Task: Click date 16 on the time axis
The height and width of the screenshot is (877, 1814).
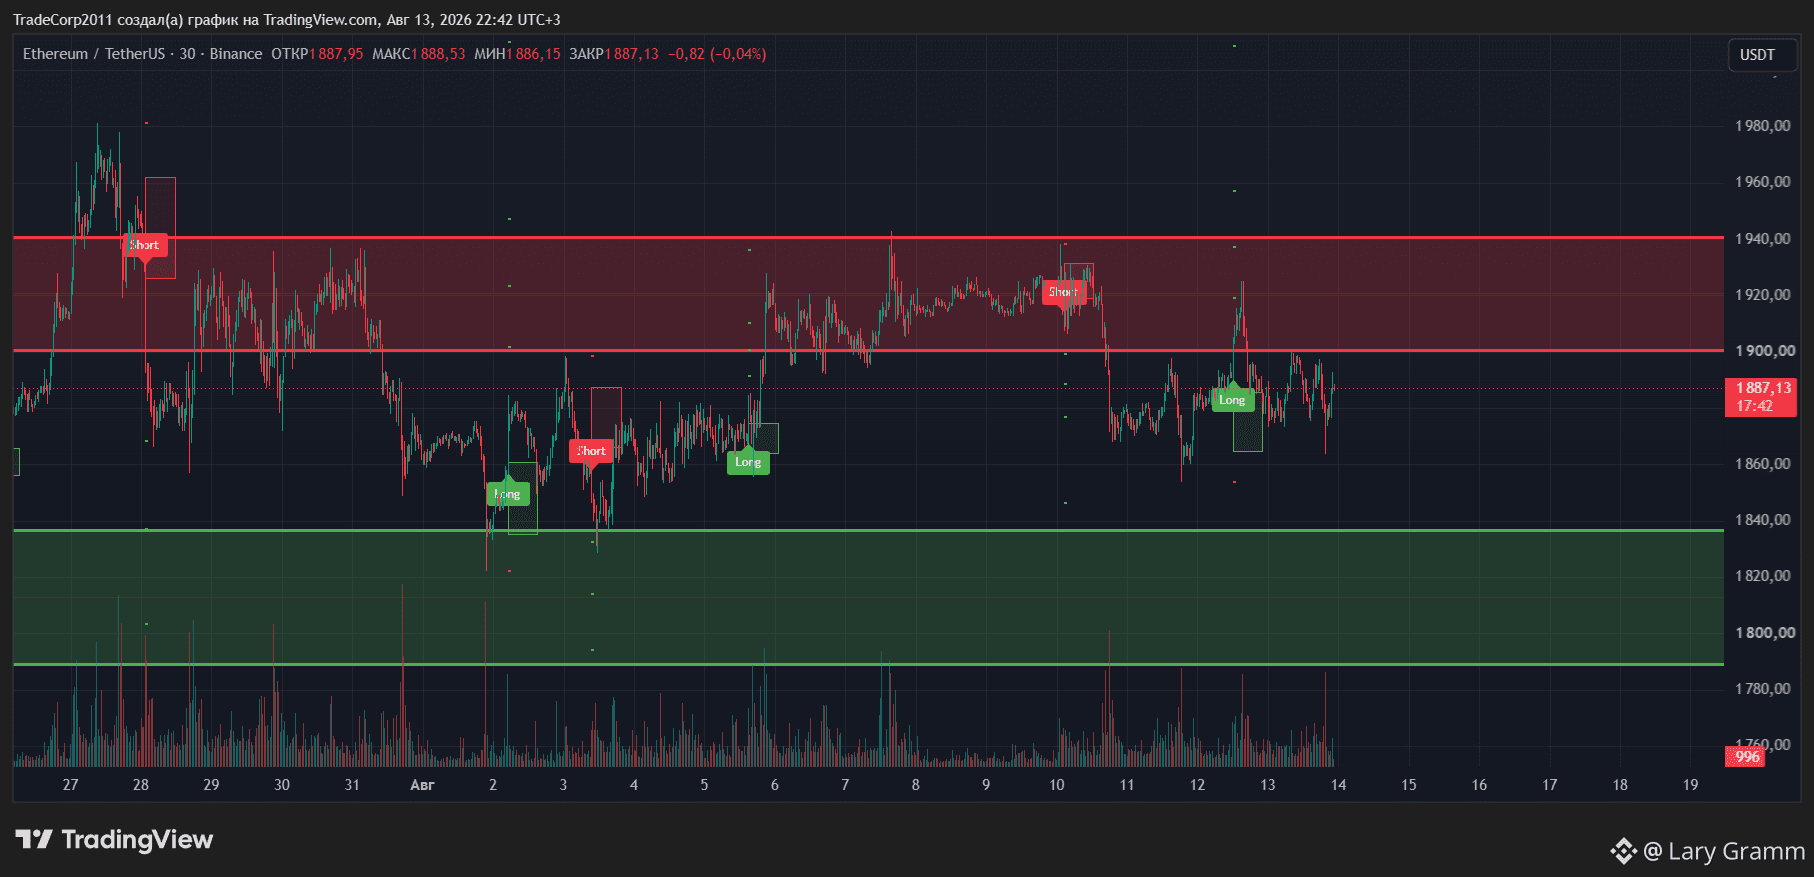Action: pos(1479,785)
